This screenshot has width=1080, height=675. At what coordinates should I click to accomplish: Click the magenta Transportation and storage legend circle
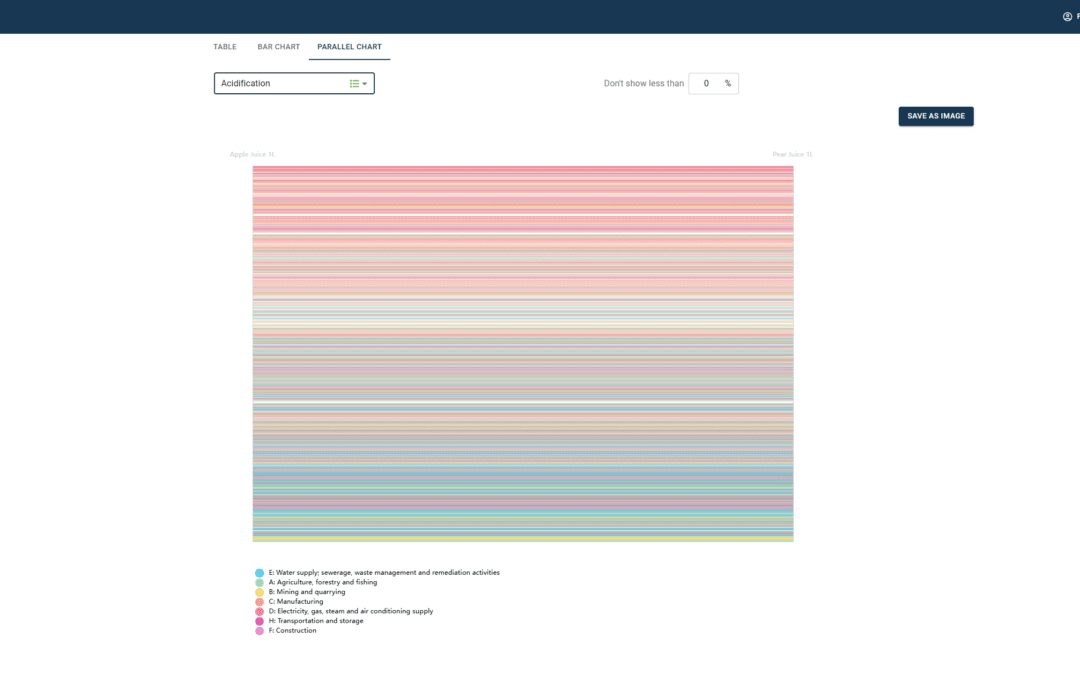(x=260, y=621)
